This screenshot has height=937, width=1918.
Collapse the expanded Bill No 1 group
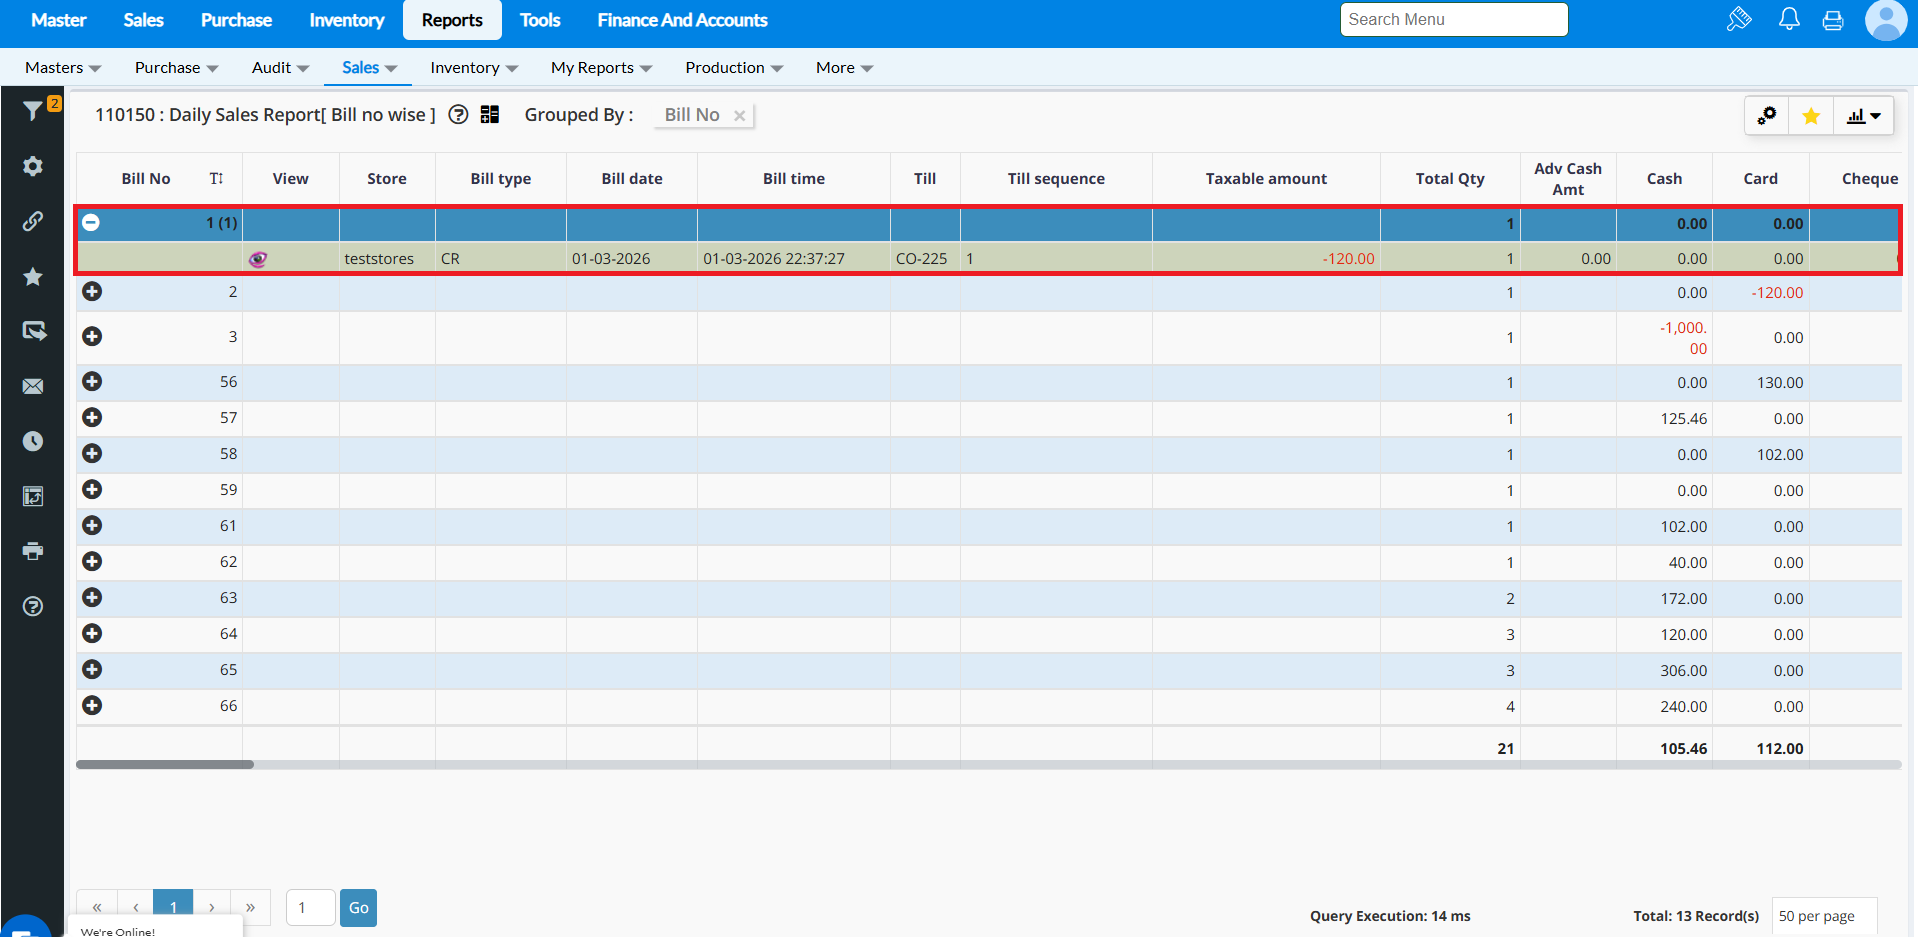point(91,223)
